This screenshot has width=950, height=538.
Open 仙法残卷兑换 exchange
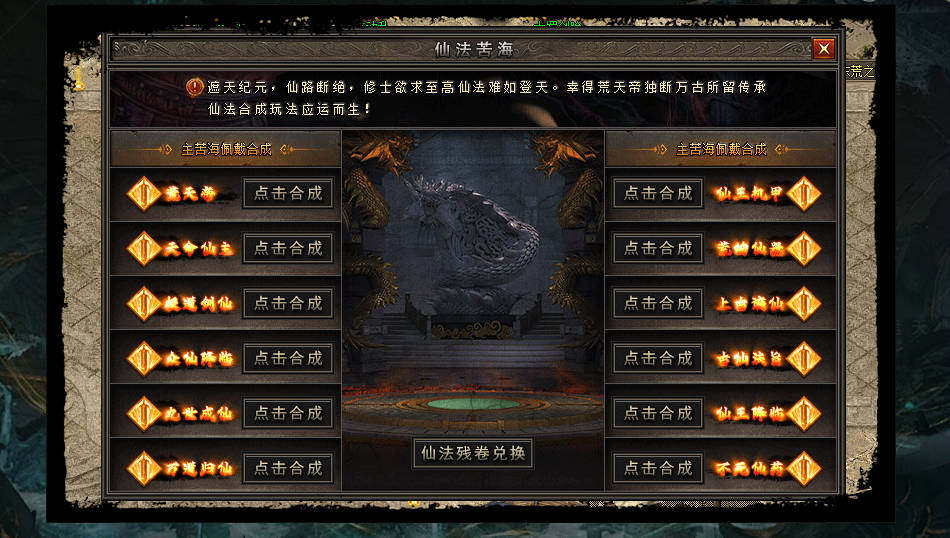(x=473, y=453)
